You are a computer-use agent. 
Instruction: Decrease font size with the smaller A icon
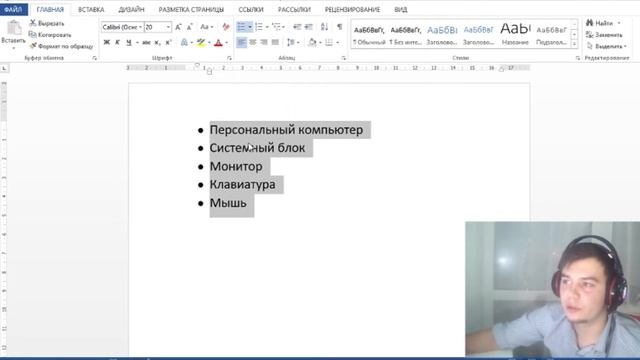(189, 27)
